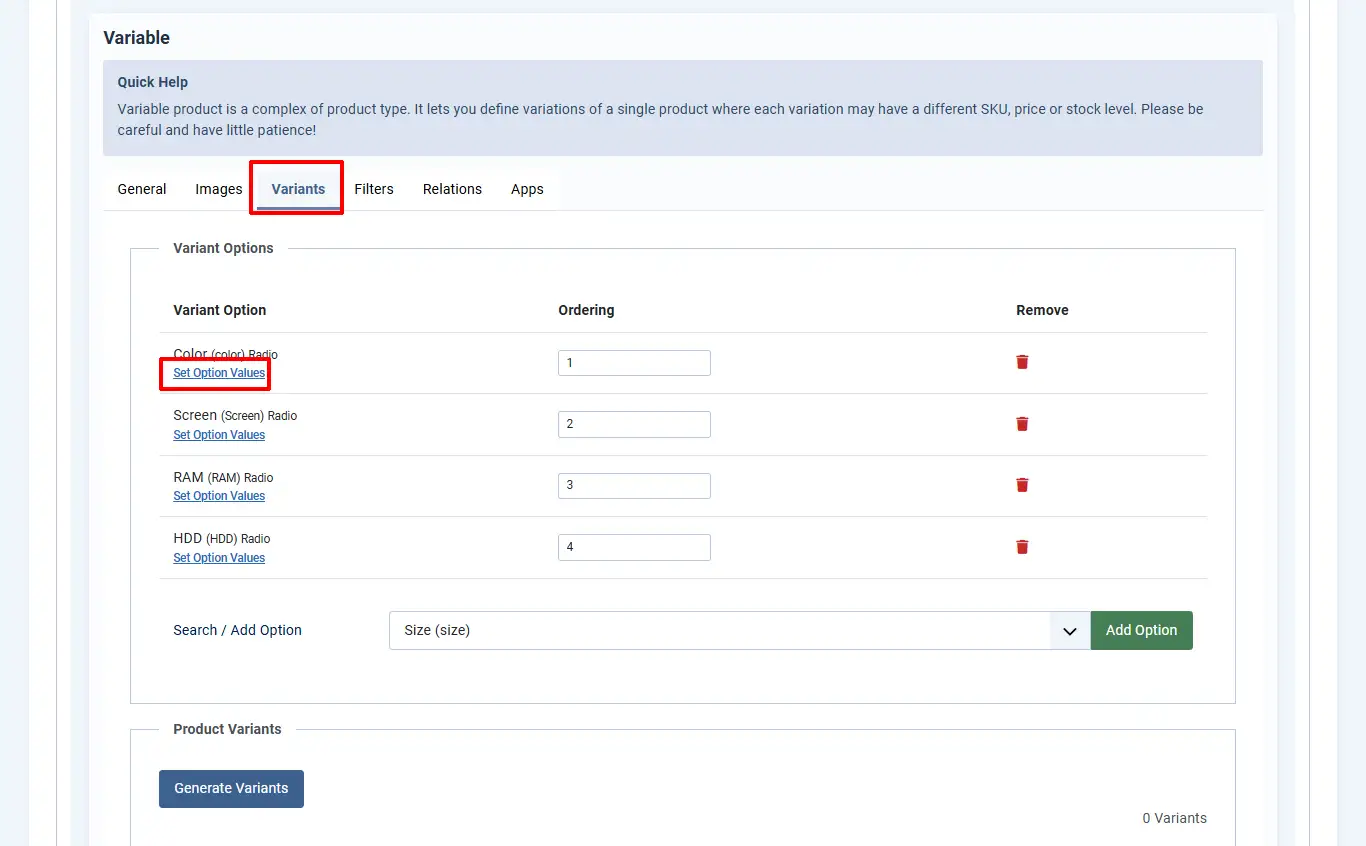Click Set Option Values under RAM
The image size is (1366, 846).
(x=219, y=496)
